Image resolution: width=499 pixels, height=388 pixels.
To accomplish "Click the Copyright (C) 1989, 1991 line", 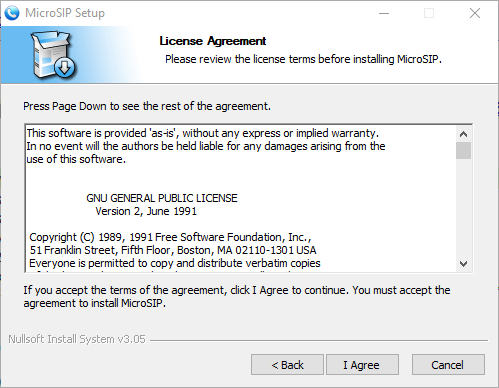I will (x=170, y=237).
